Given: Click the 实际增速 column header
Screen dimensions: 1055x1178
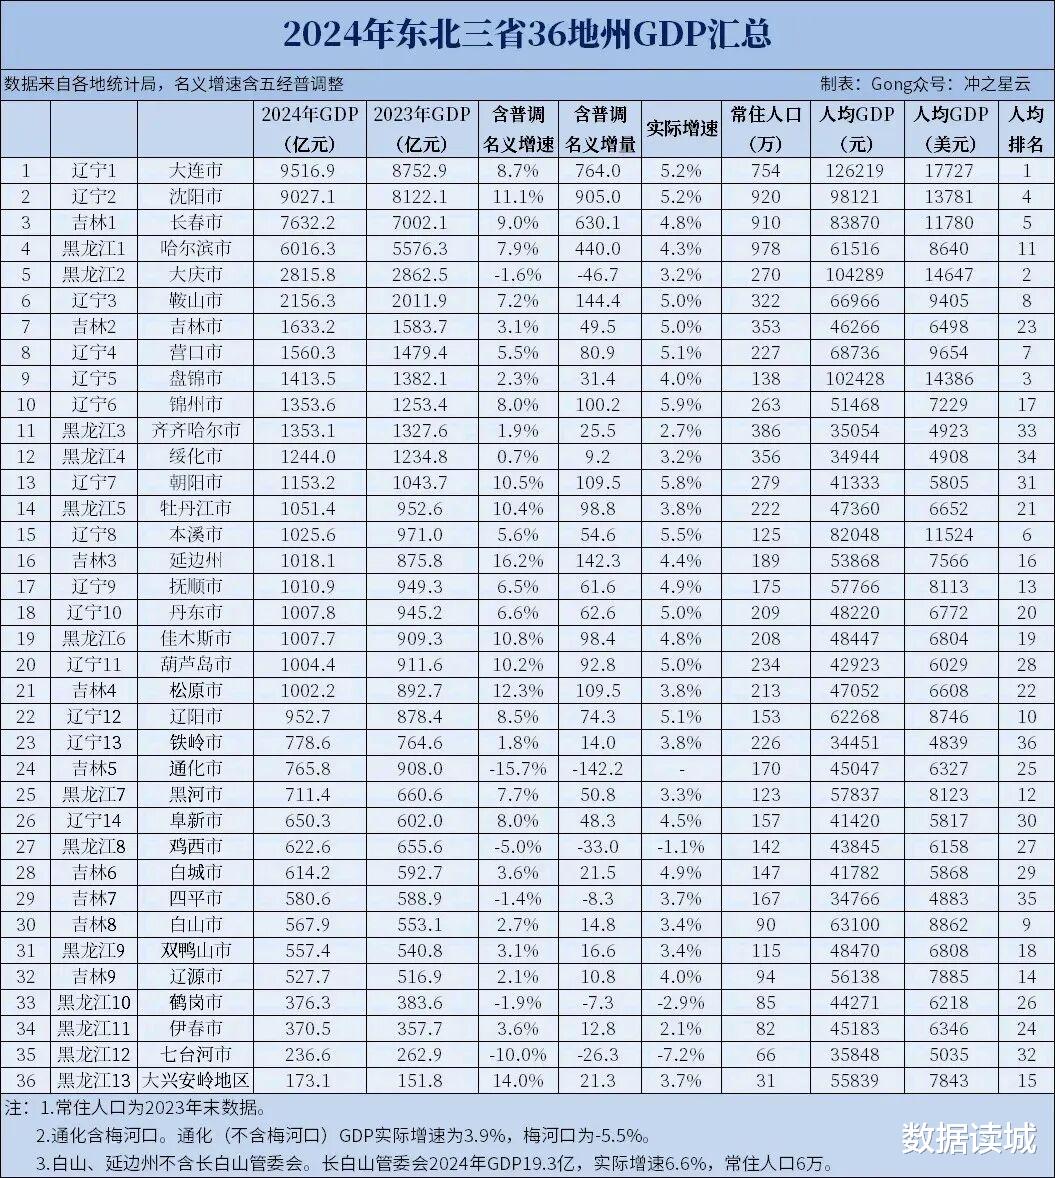Looking at the screenshot, I should (x=682, y=128).
